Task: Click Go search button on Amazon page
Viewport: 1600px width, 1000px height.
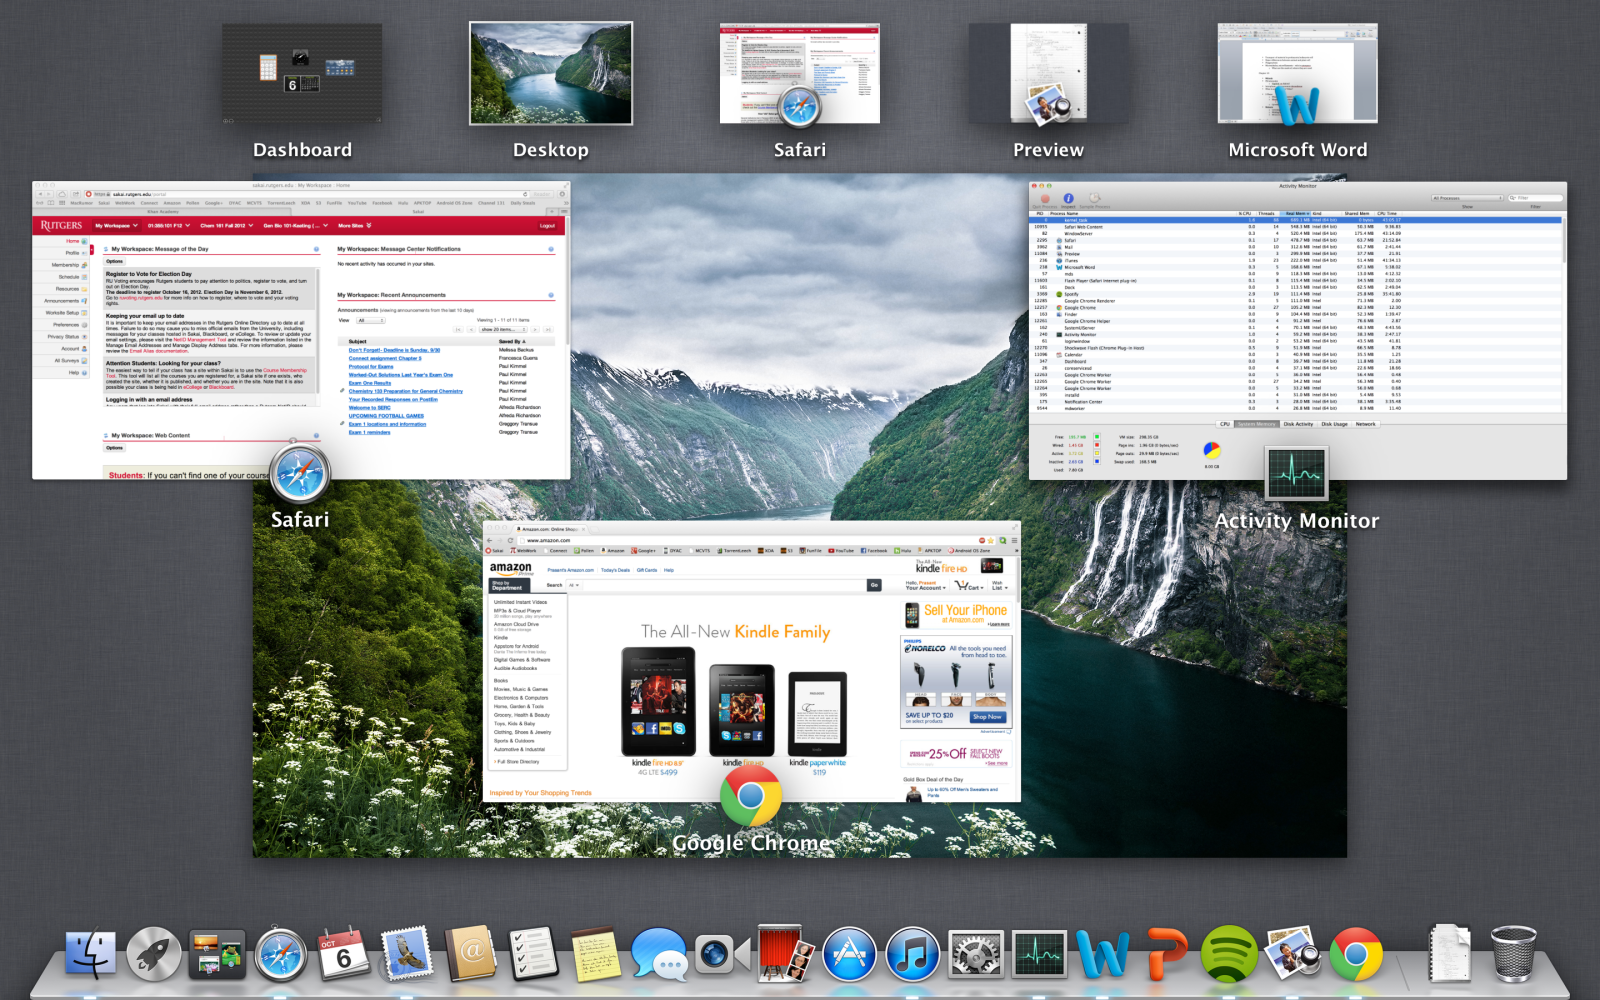Action: [x=874, y=585]
